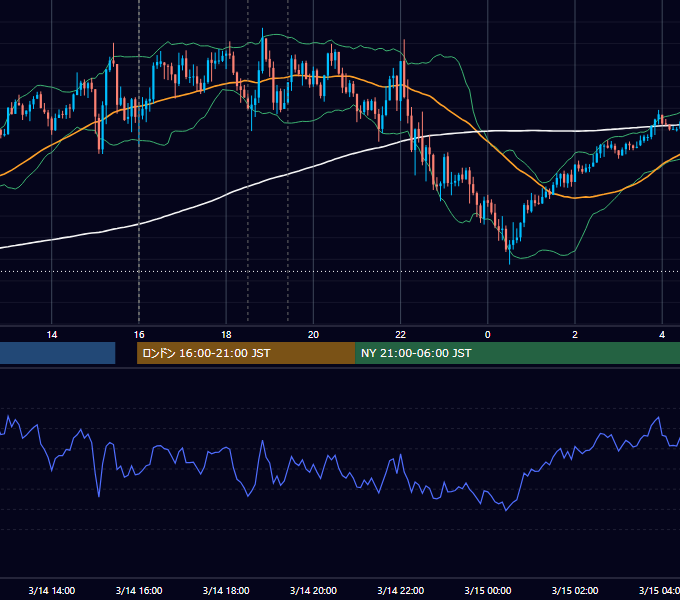Image resolution: width=680 pixels, height=600 pixels.
Task: Click the 3/14 14:00 time label
Action: tap(52, 590)
